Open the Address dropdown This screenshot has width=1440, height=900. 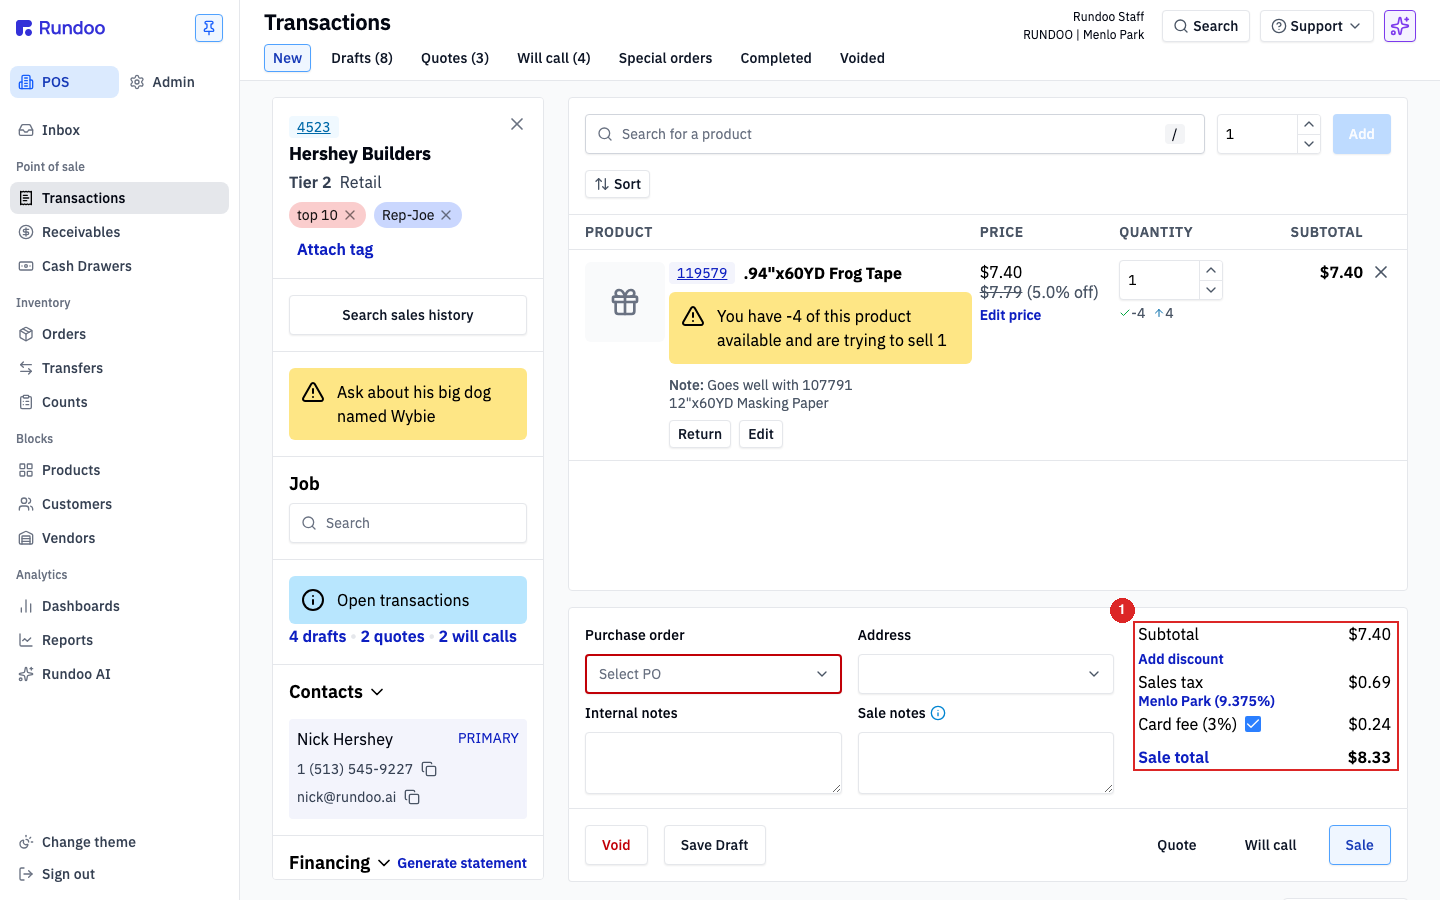pos(986,674)
